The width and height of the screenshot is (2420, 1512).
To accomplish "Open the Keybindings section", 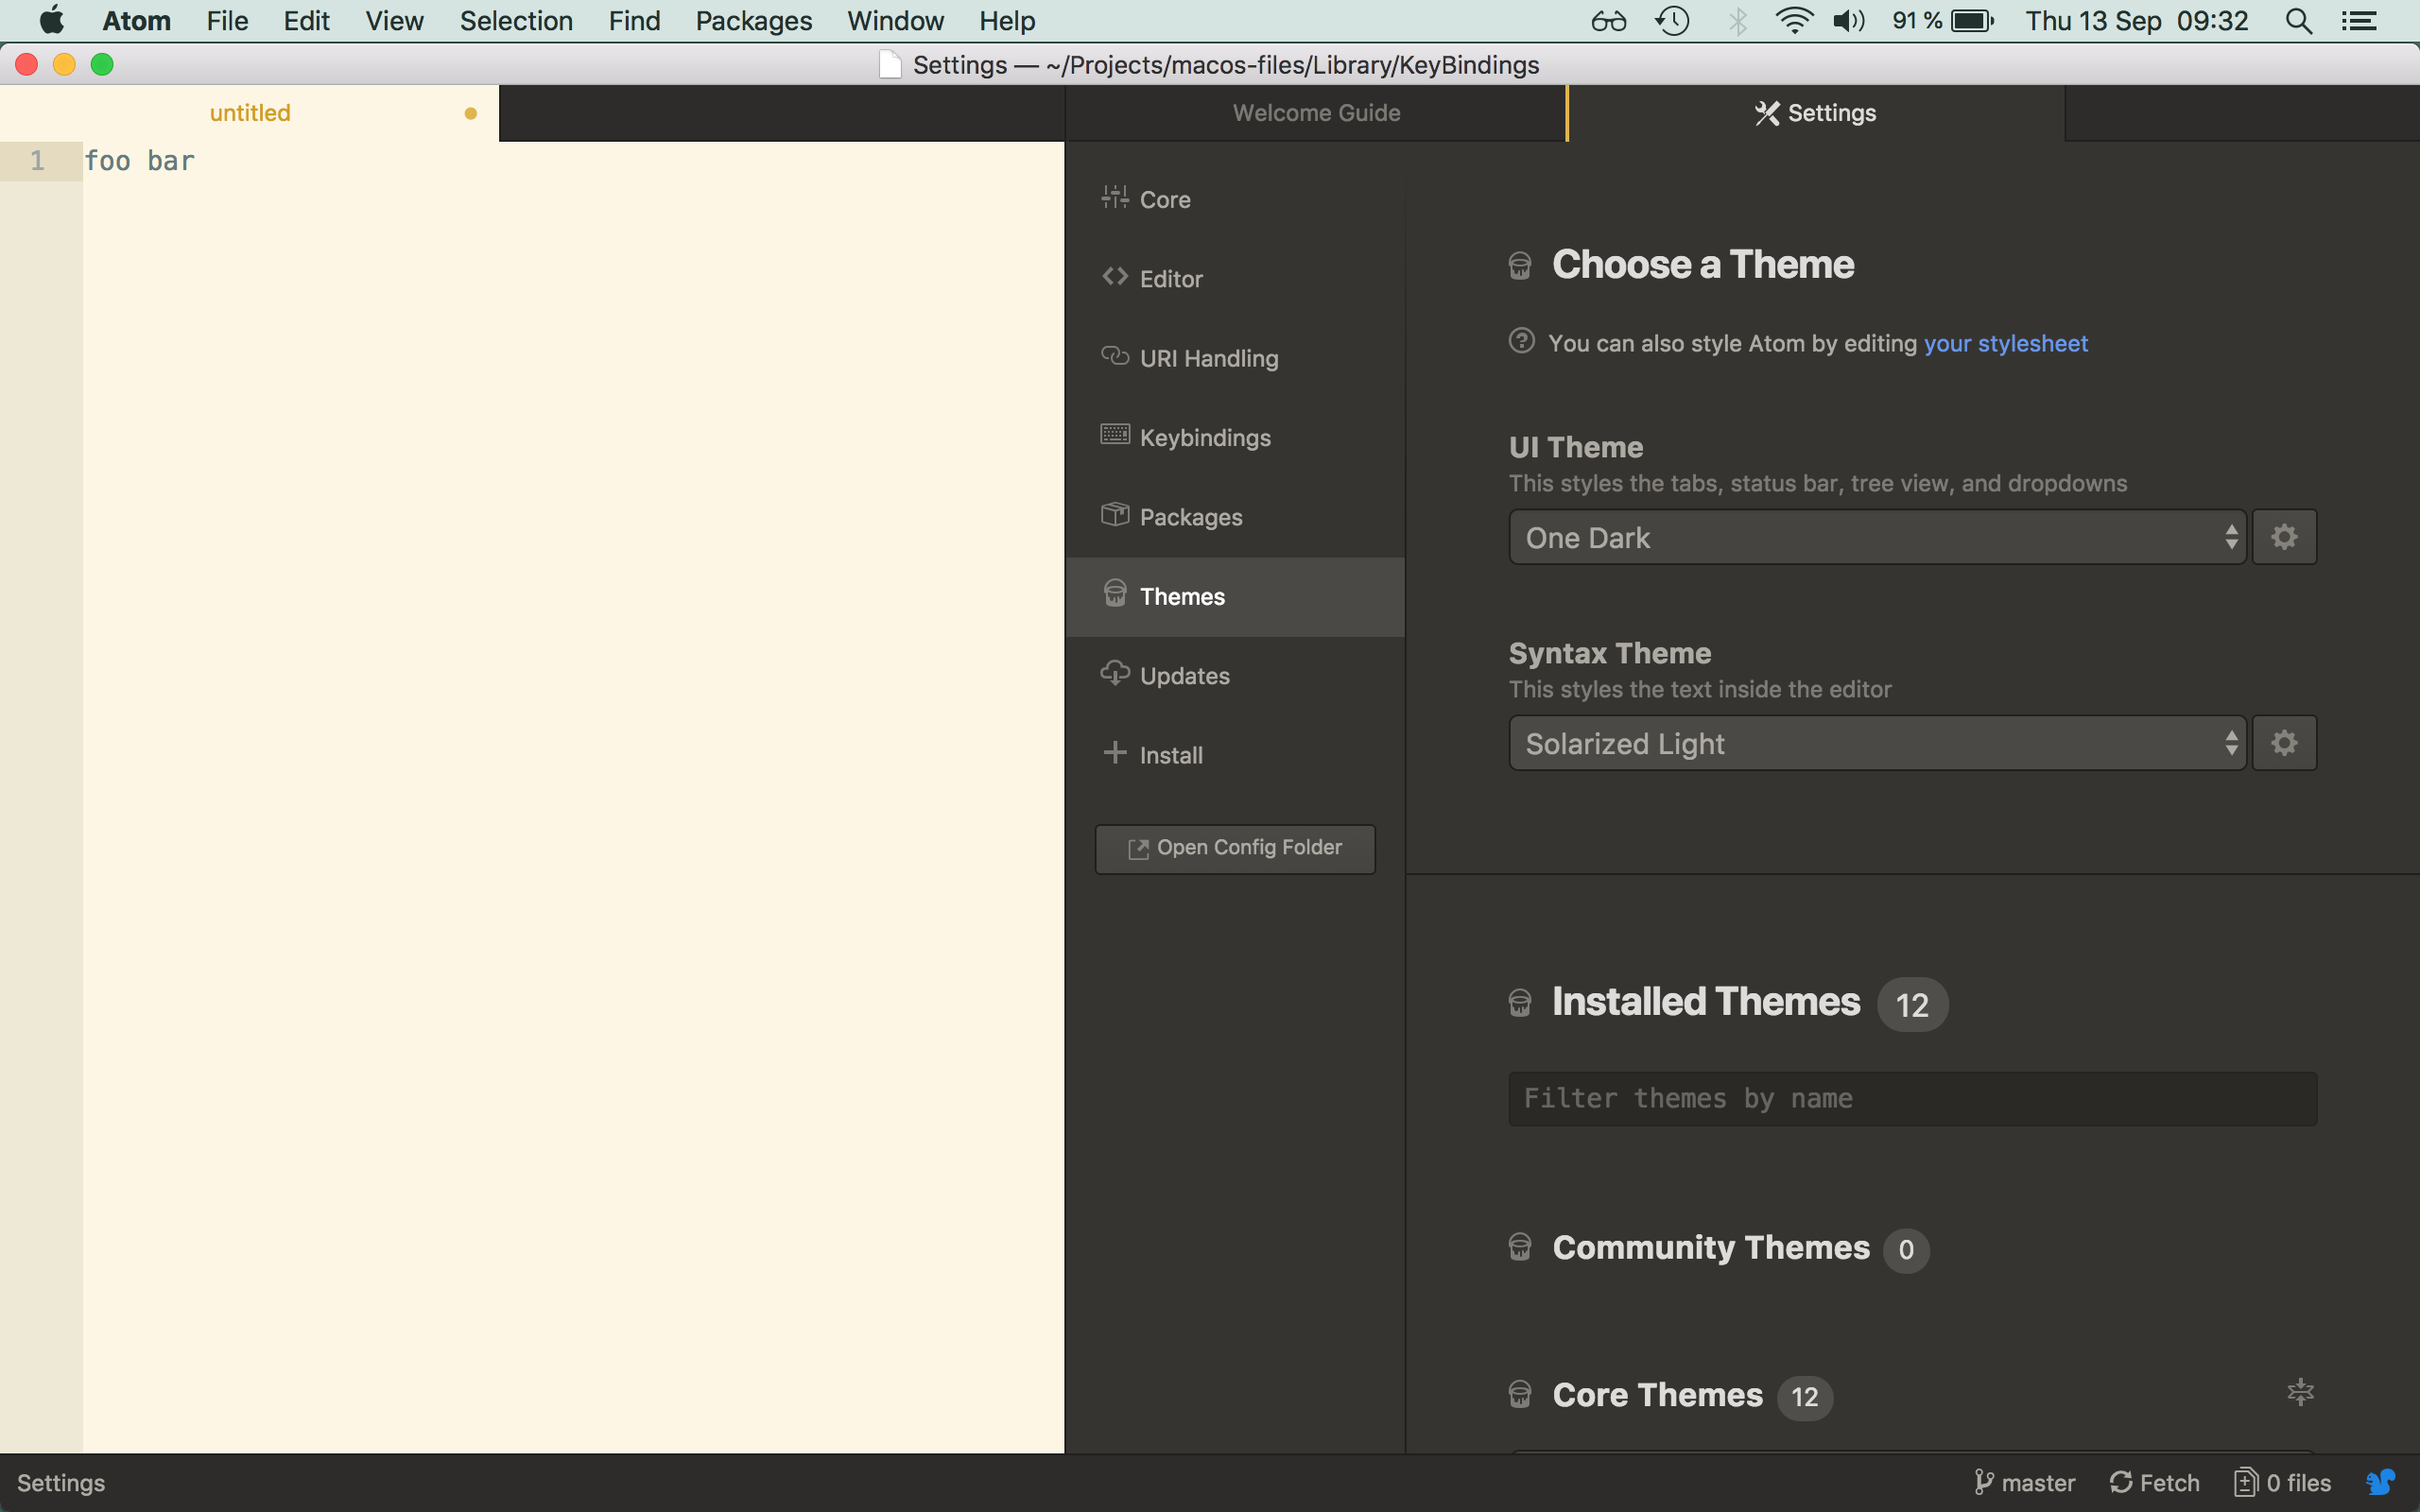I will click(x=1204, y=436).
